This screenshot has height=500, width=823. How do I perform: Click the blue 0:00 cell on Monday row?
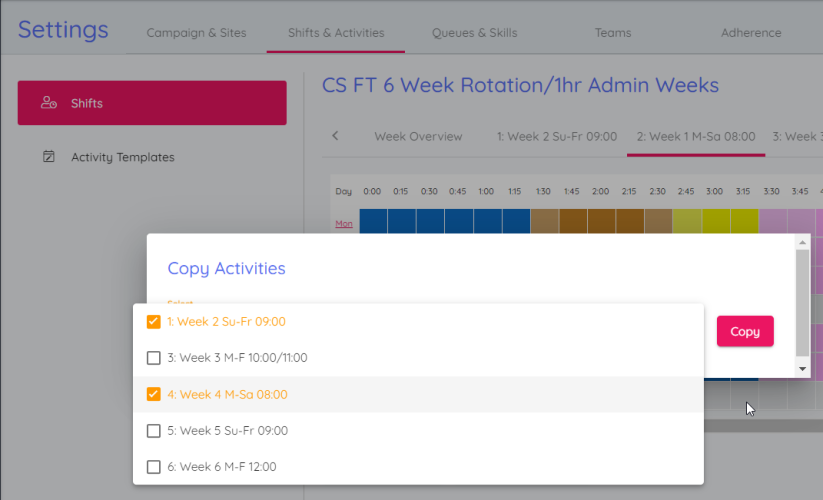(373, 221)
